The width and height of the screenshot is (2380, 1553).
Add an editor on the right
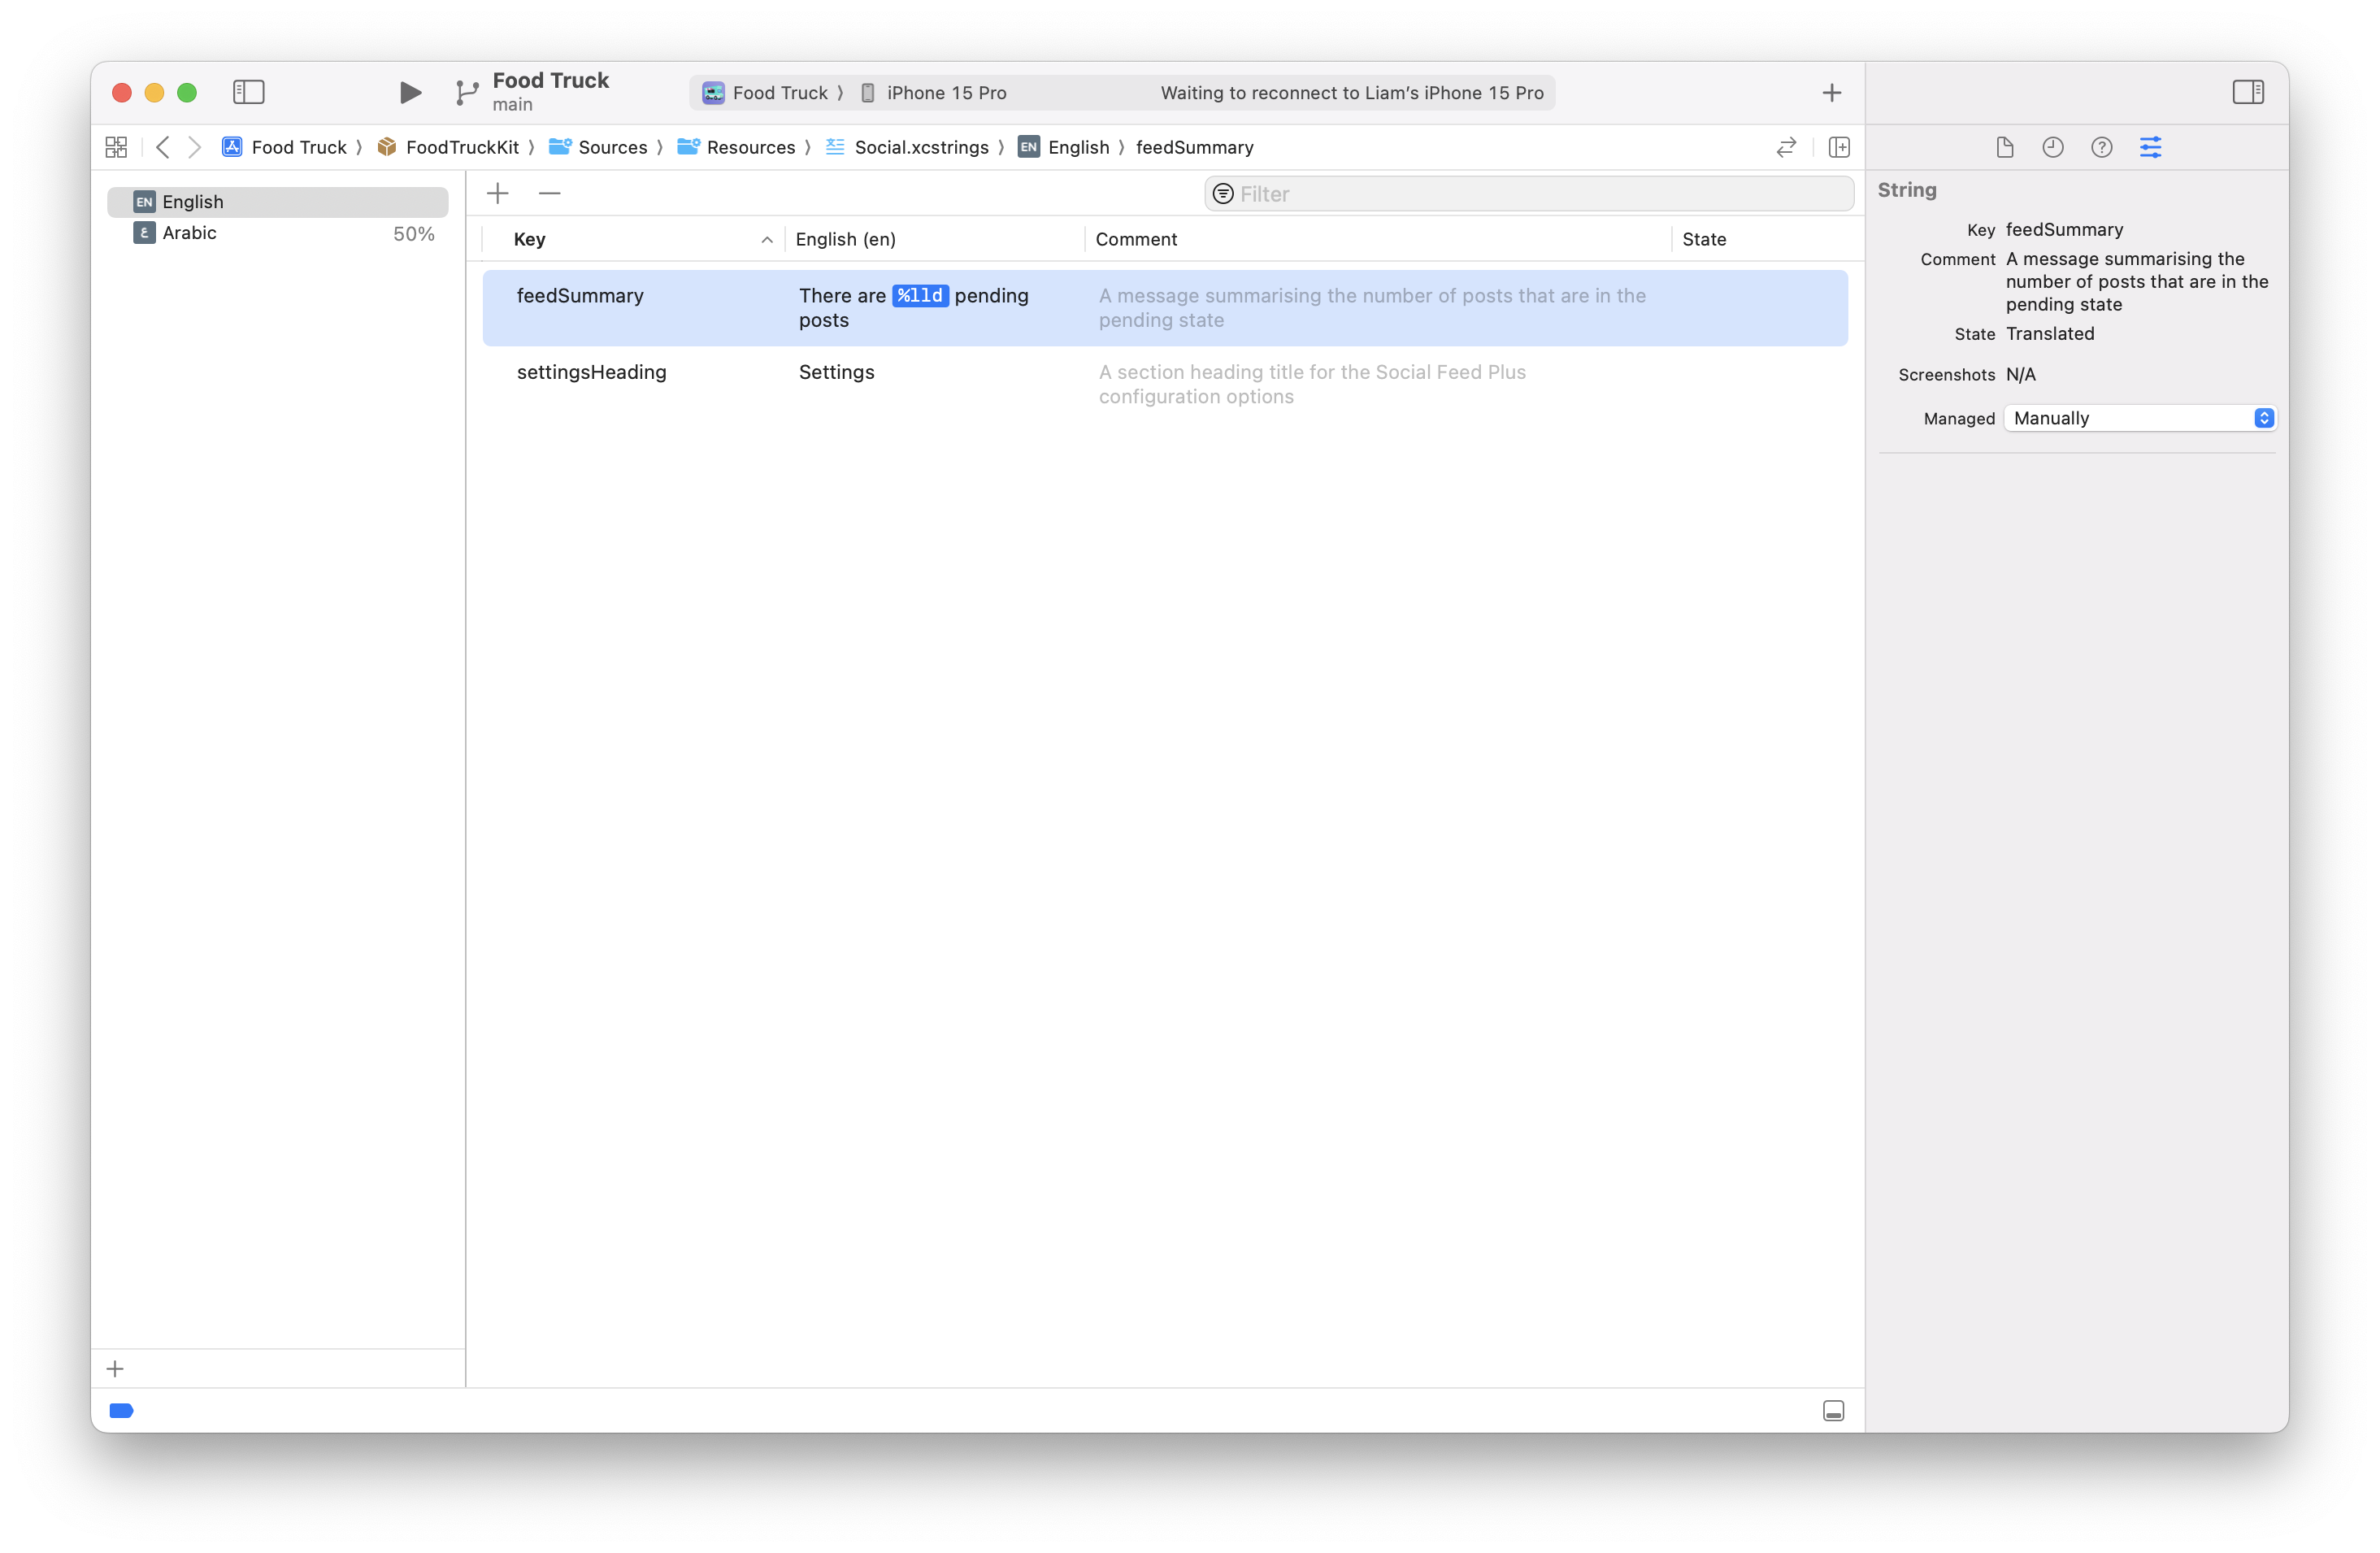pos(1838,148)
